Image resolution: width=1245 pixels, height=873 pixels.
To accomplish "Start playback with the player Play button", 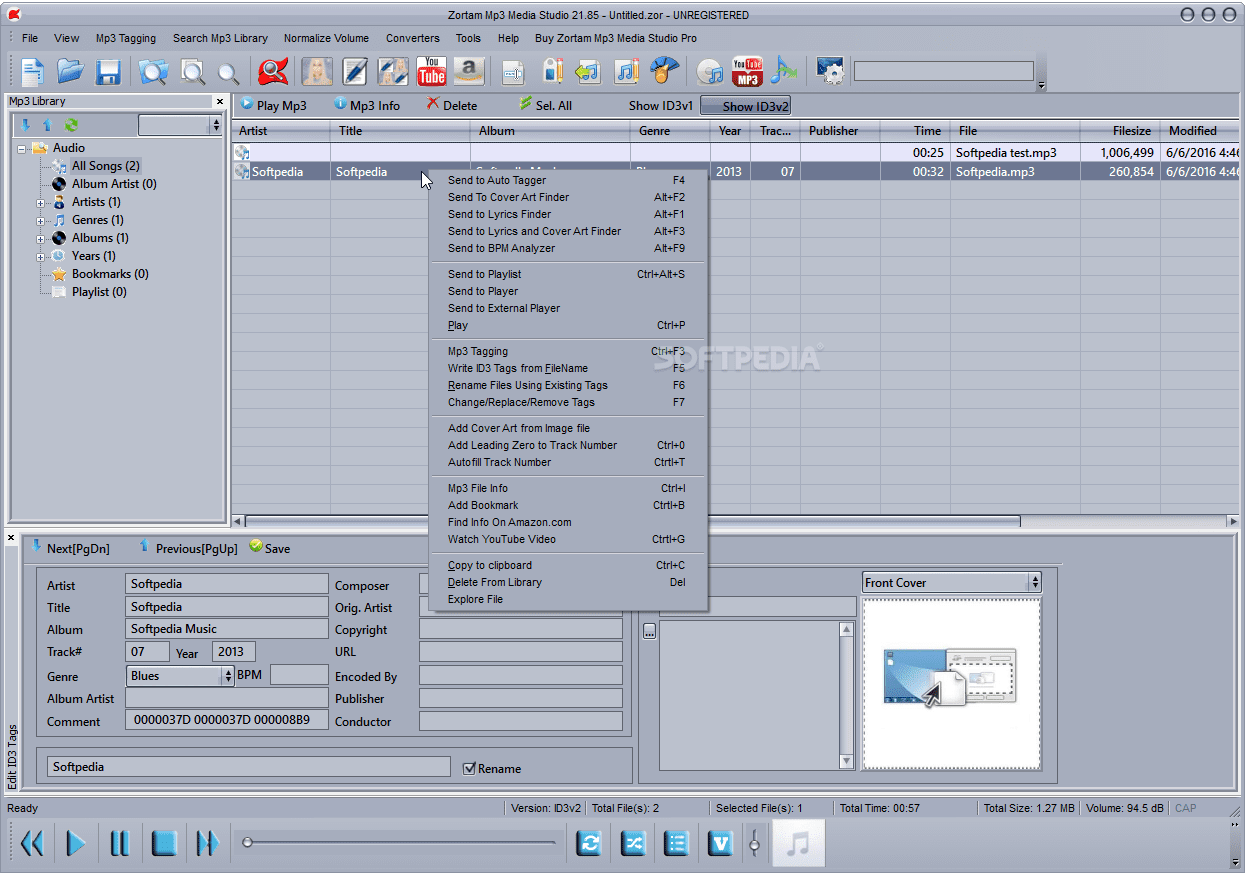I will point(76,843).
